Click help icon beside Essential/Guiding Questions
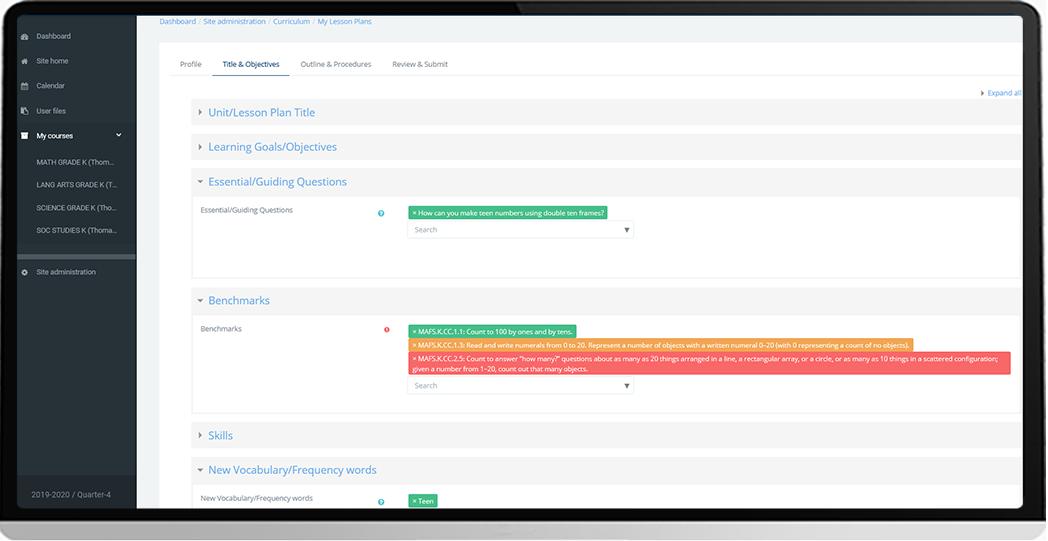Screen dimensions: 1048x541 click(381, 213)
